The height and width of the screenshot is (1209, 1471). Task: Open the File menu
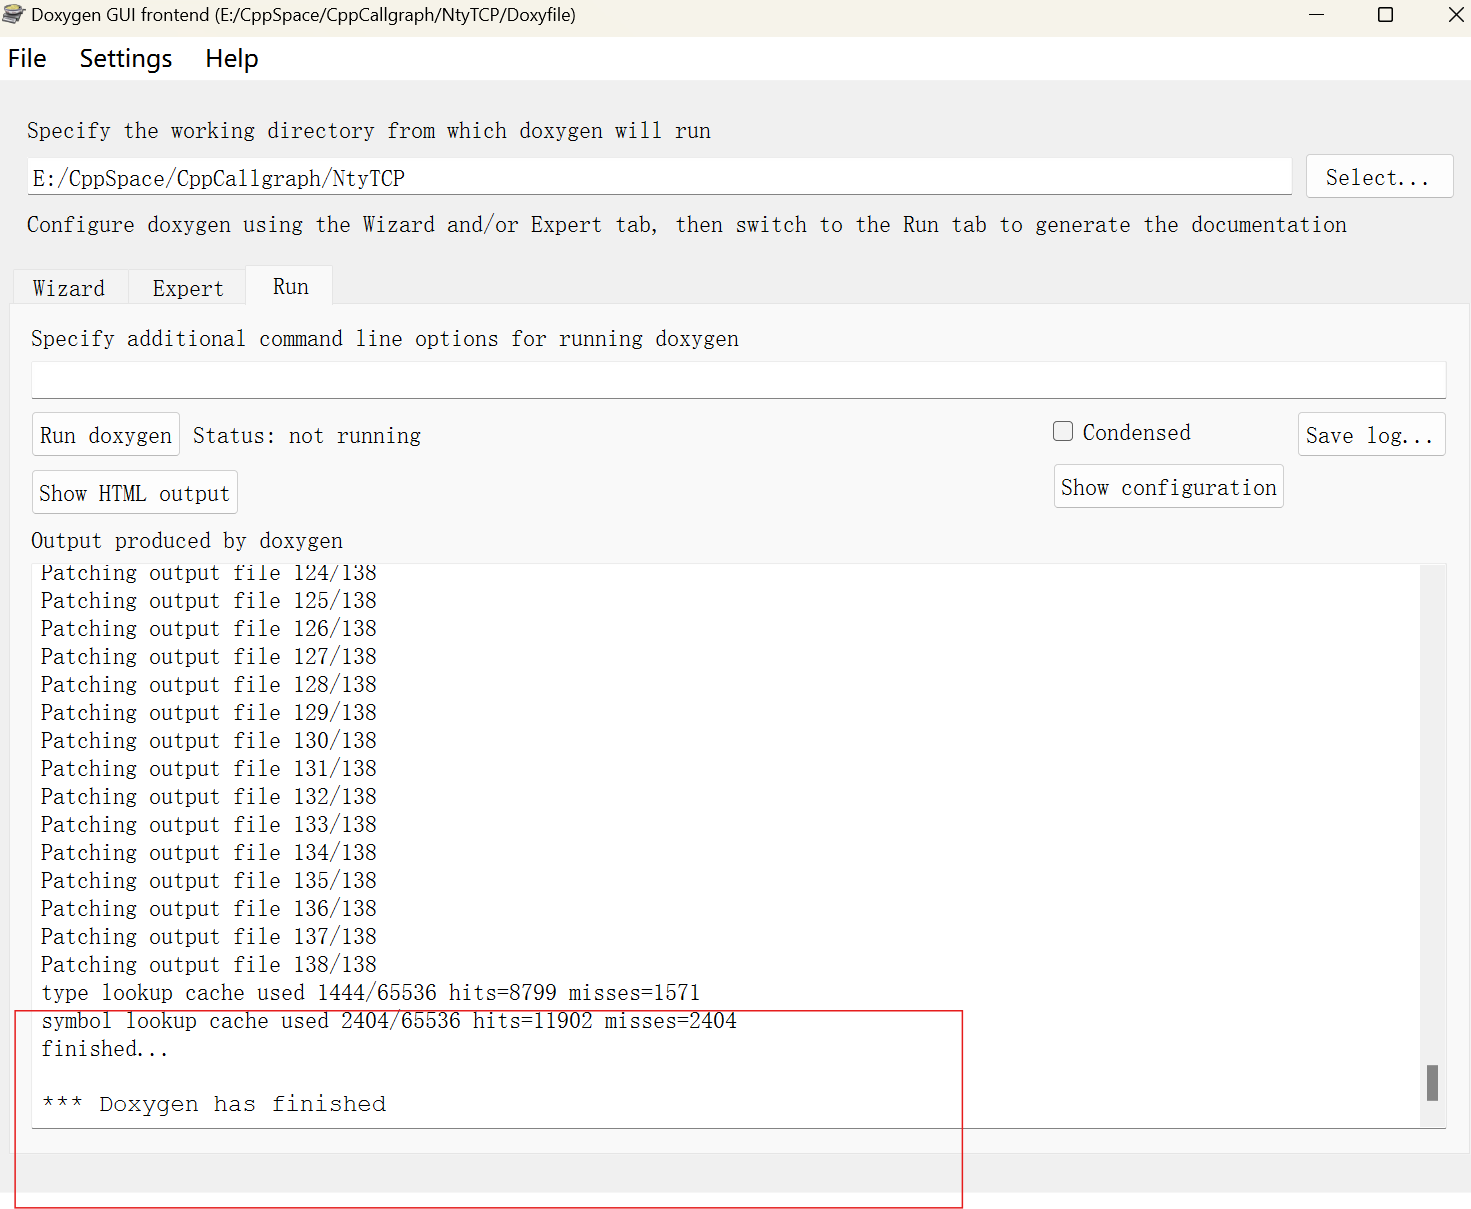point(27,59)
